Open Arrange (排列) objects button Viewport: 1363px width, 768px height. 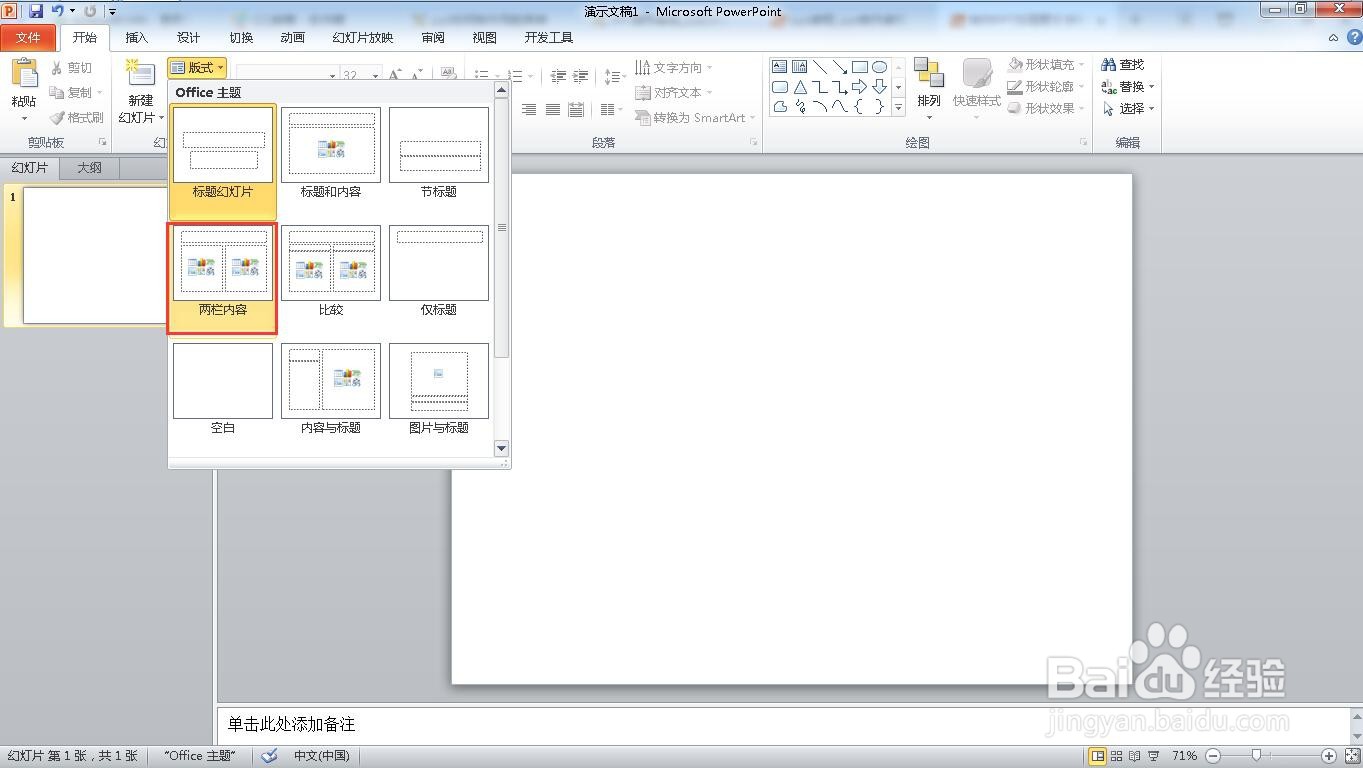tap(929, 88)
